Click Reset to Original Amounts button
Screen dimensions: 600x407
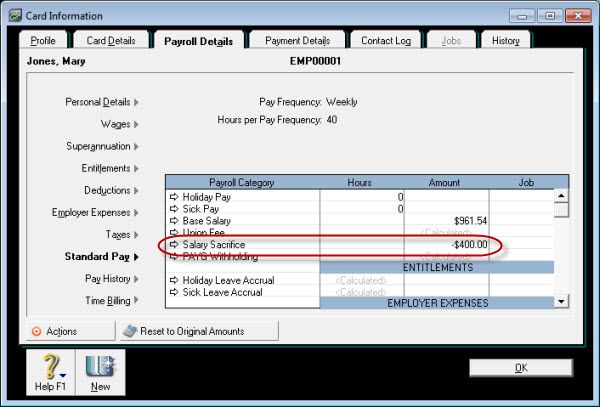click(198, 331)
